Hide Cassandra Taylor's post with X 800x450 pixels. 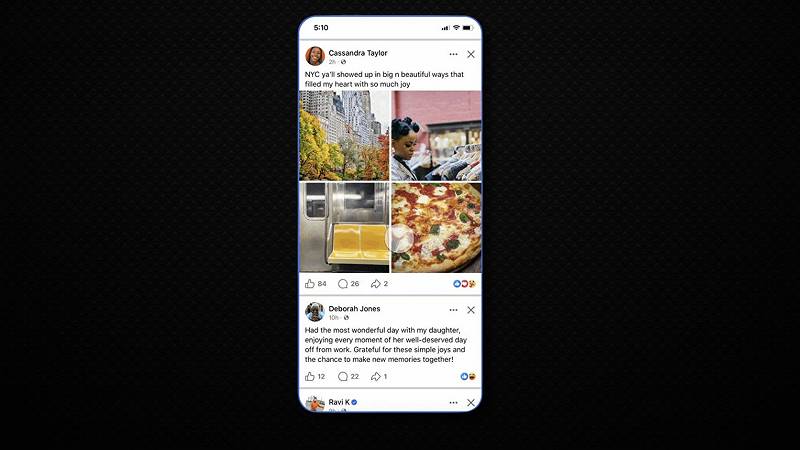(471, 54)
